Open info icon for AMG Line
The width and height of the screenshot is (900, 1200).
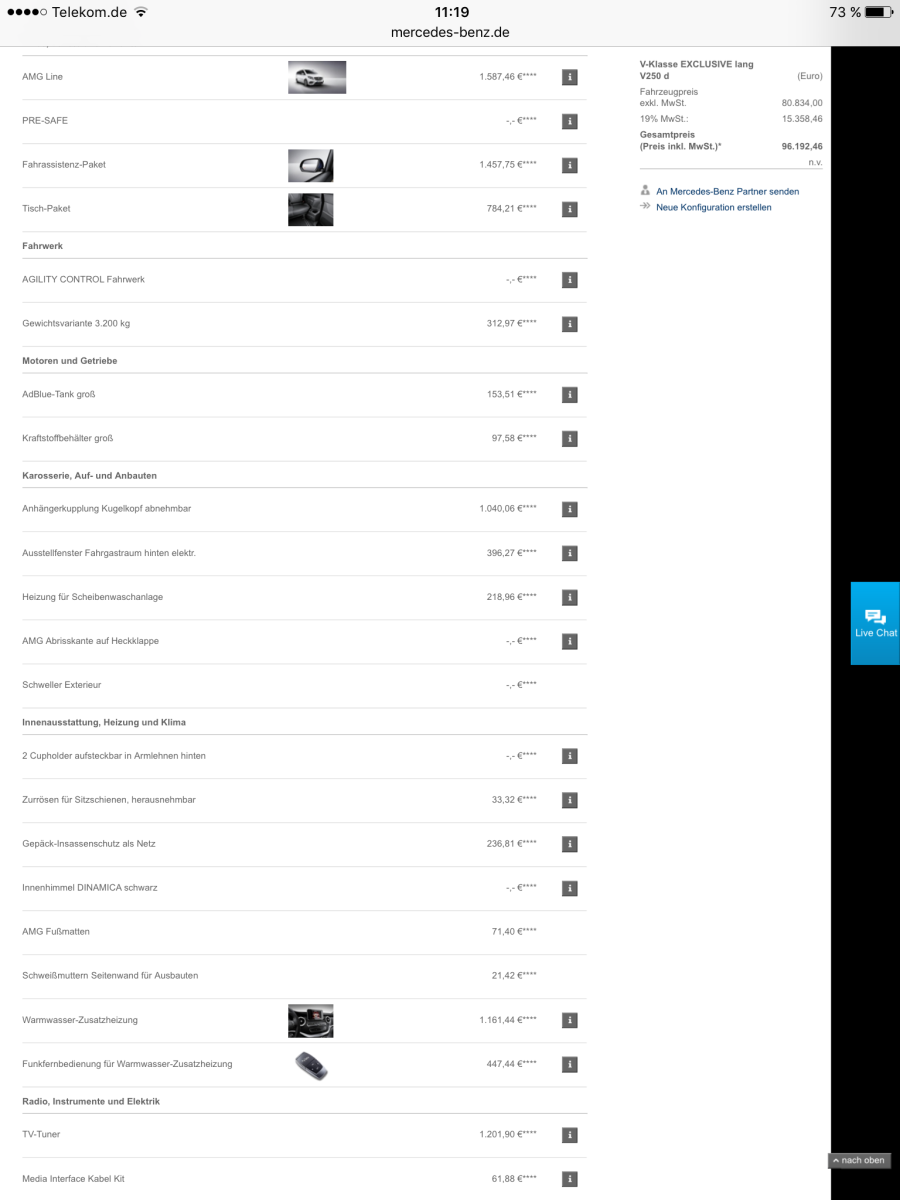coord(569,77)
